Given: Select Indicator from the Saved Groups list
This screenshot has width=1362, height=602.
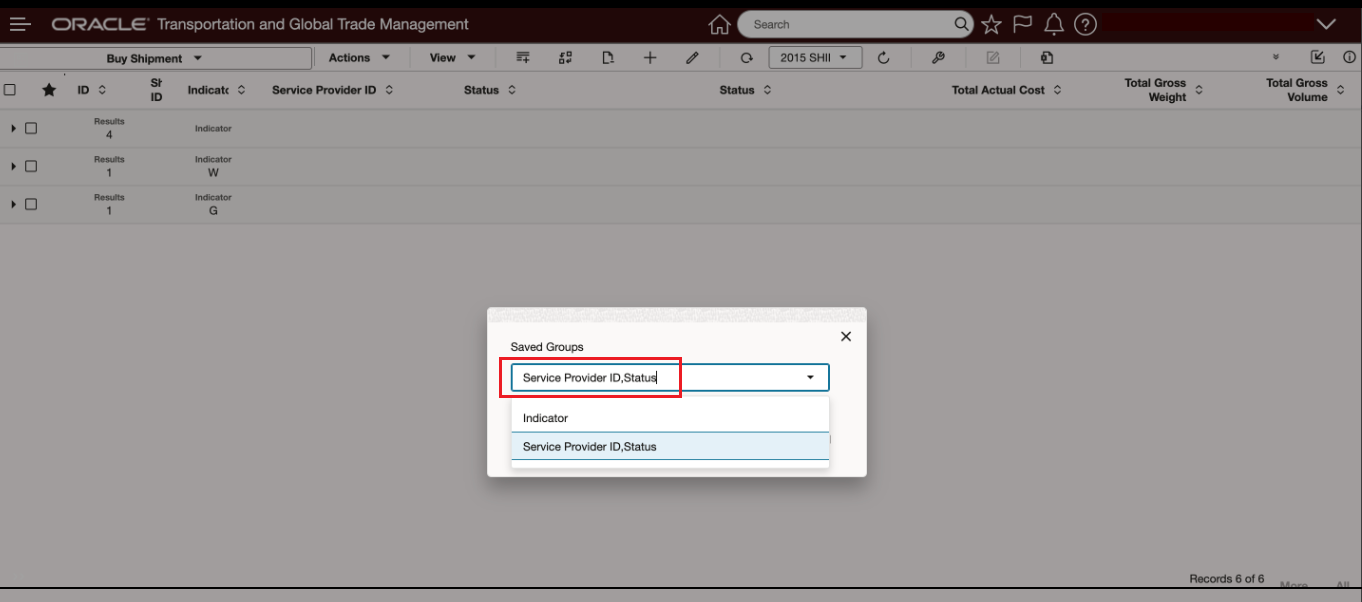Looking at the screenshot, I should click(x=670, y=418).
